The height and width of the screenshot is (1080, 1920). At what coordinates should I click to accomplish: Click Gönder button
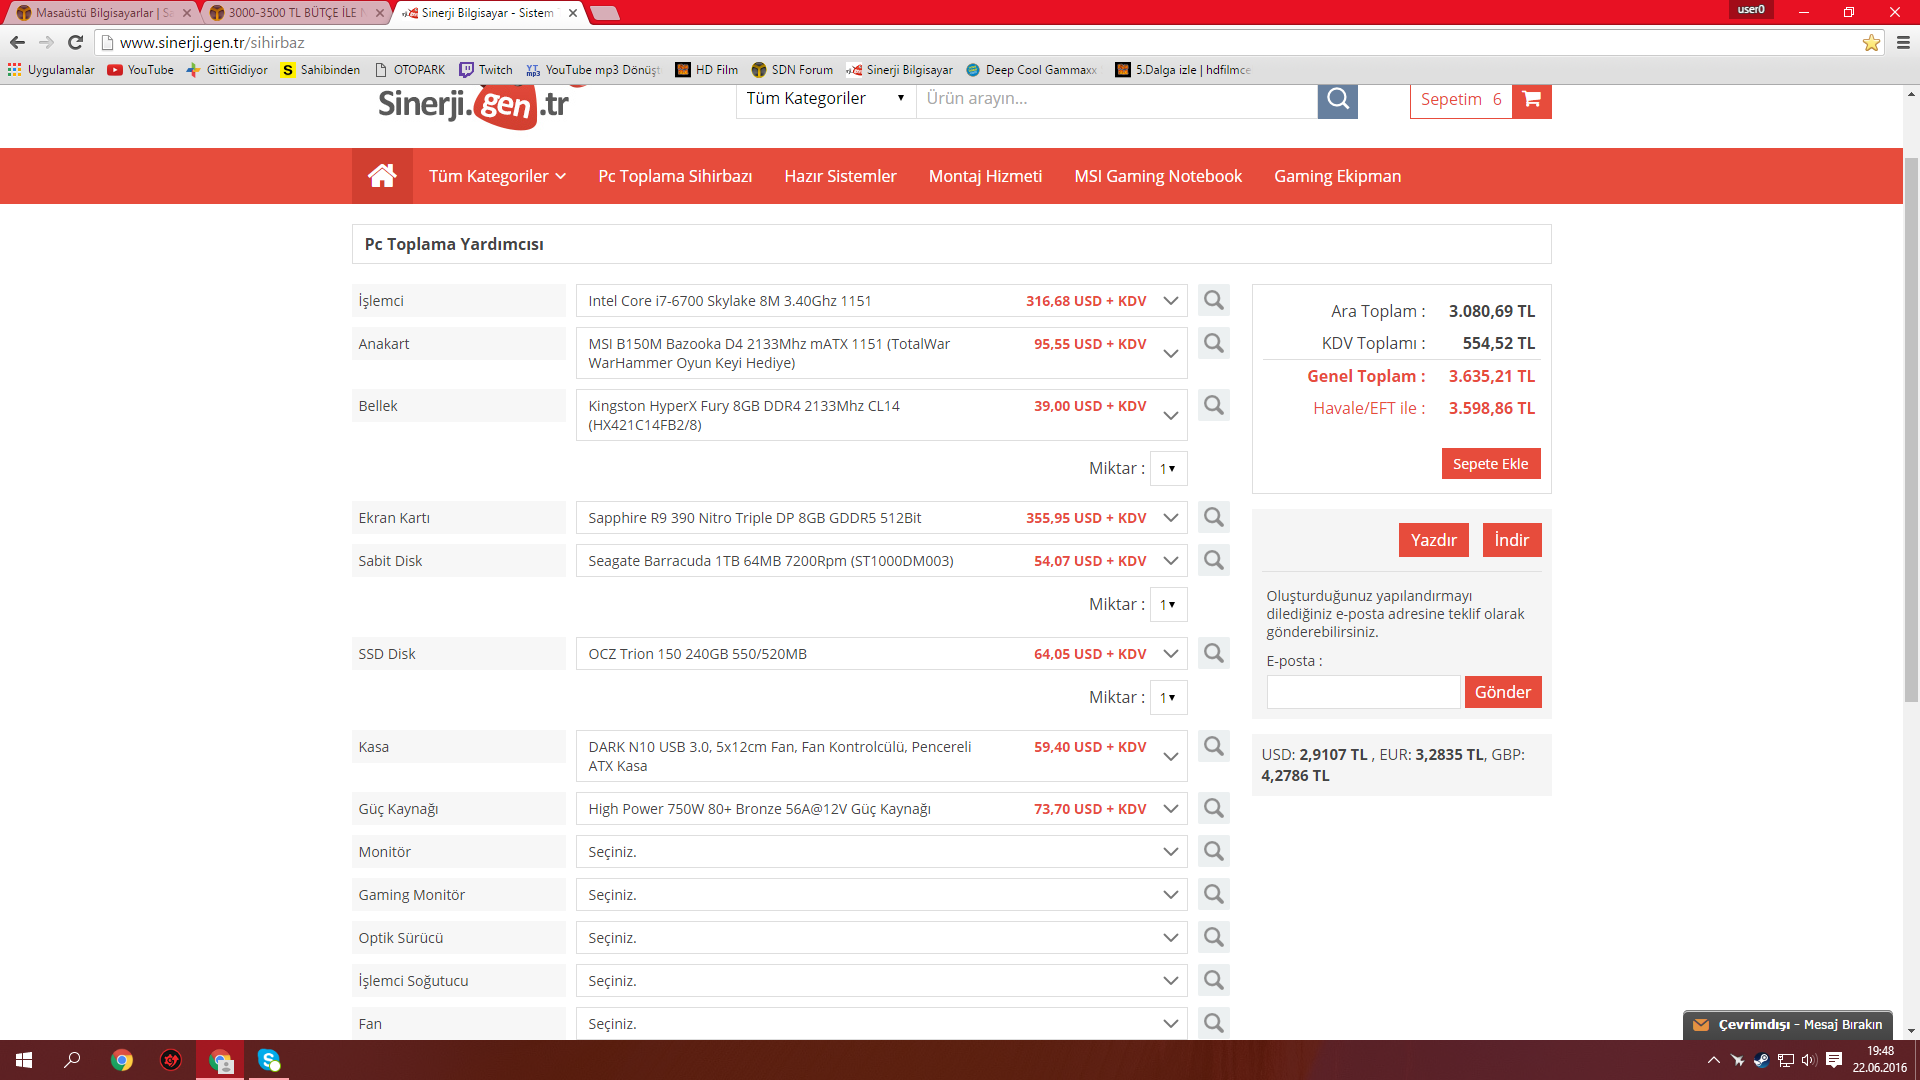point(1503,692)
